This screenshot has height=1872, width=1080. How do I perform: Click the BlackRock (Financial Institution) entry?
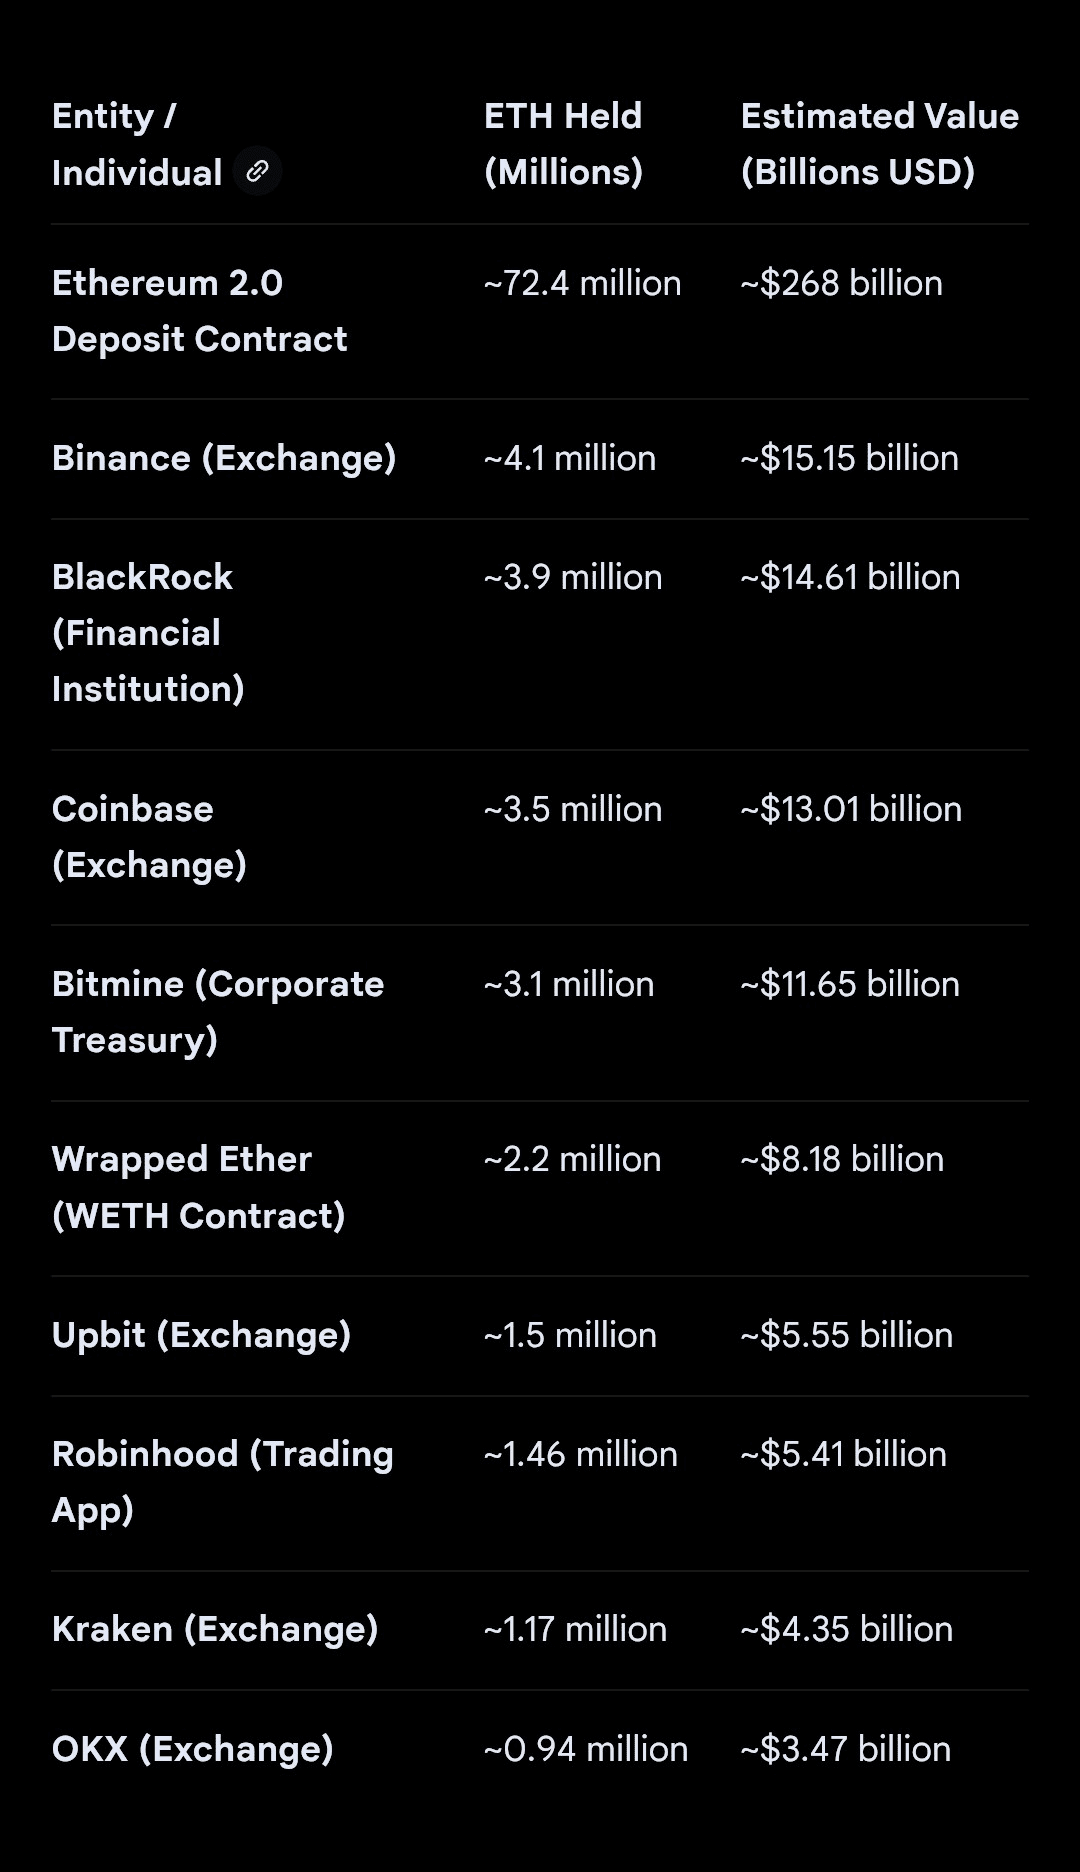[148, 633]
